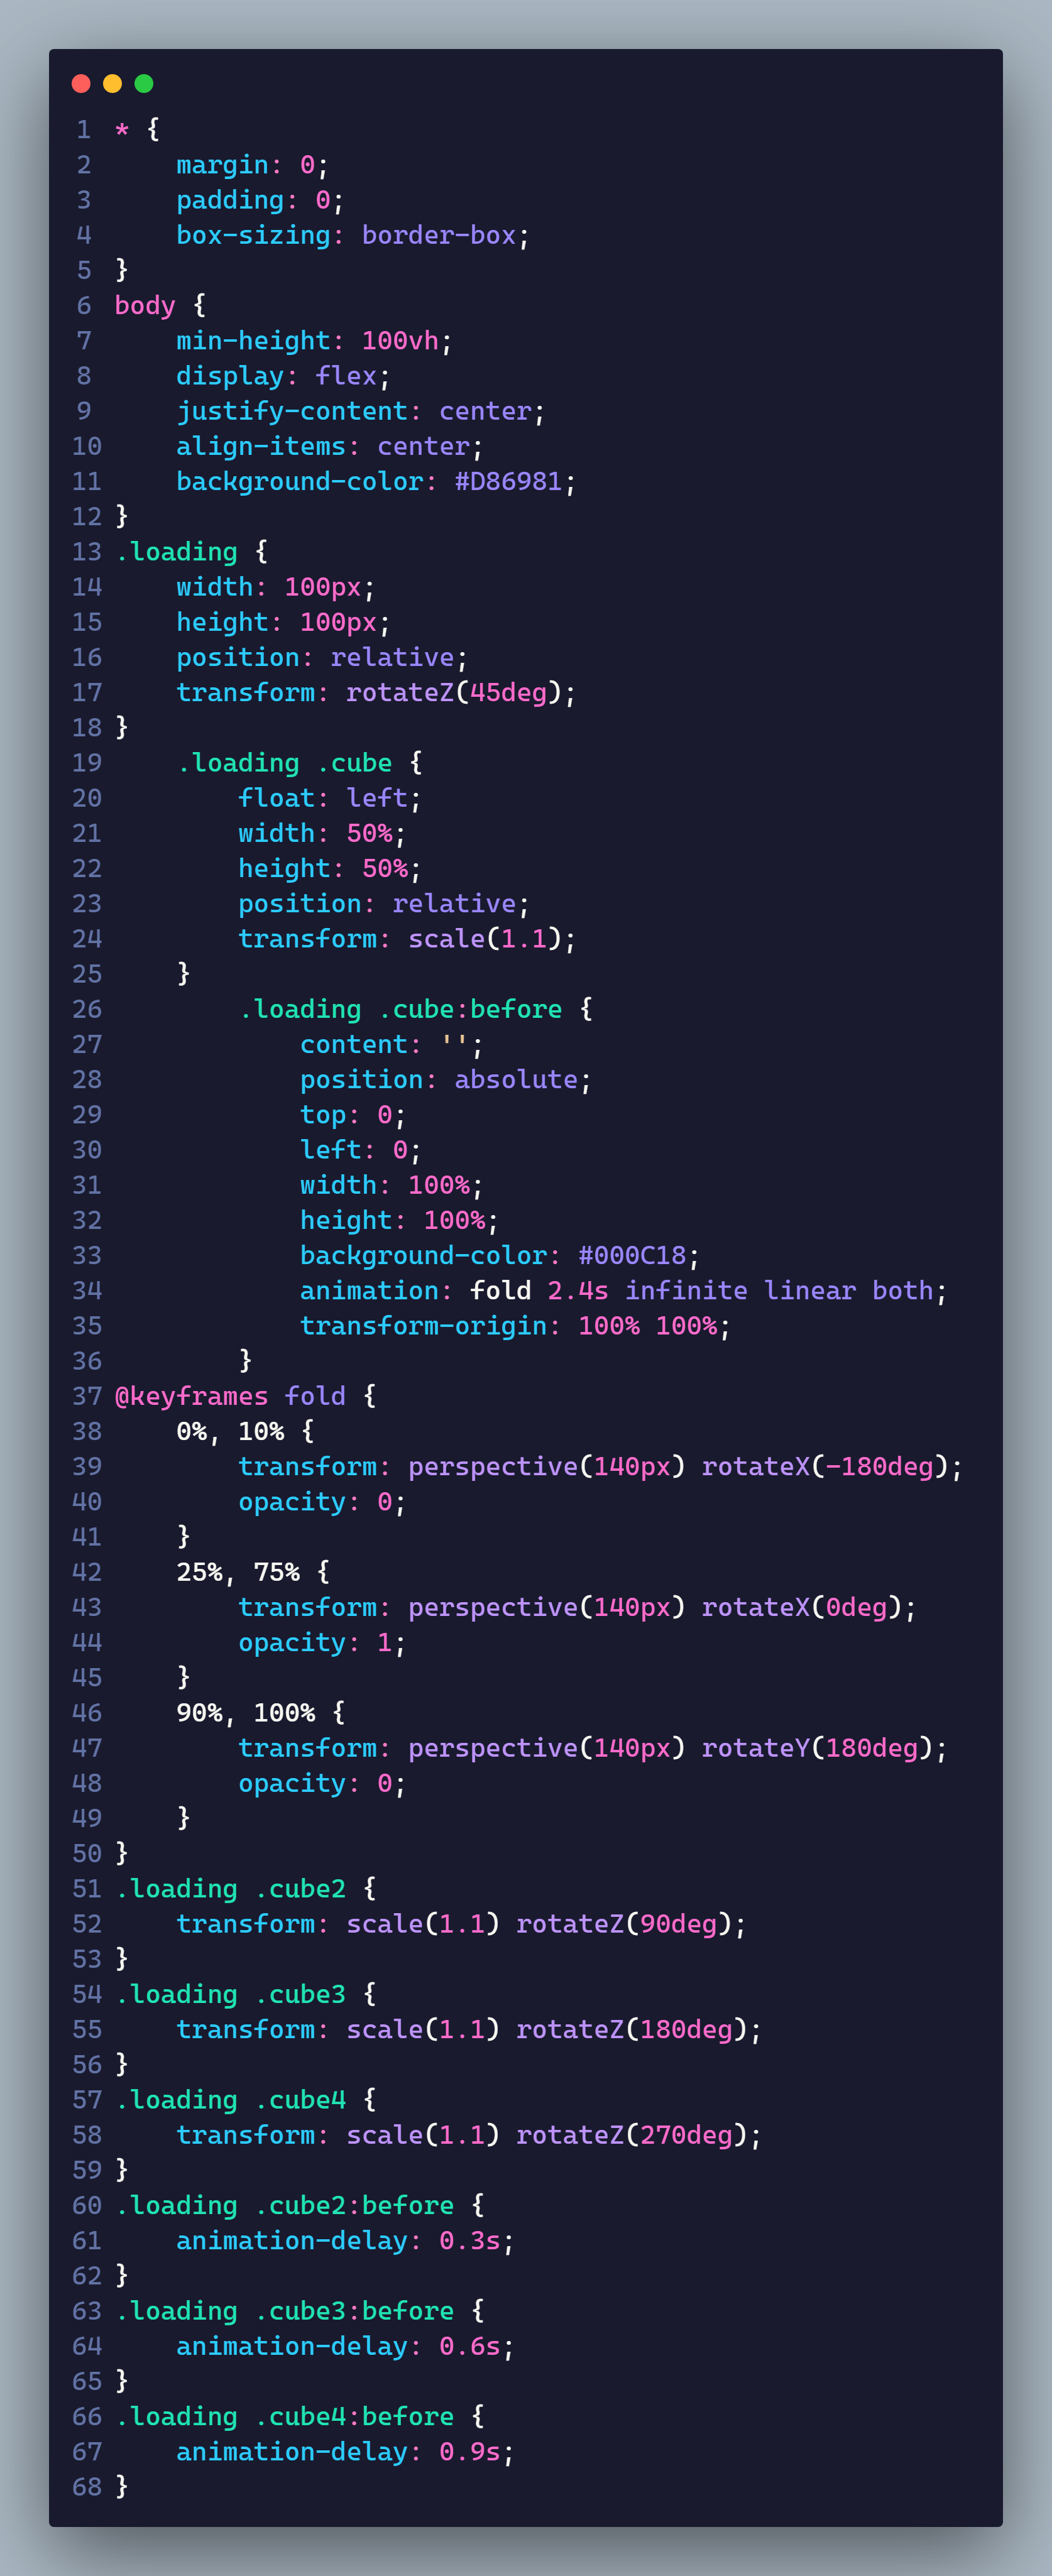Click the display property
The image size is (1052, 2576).
click(x=230, y=376)
